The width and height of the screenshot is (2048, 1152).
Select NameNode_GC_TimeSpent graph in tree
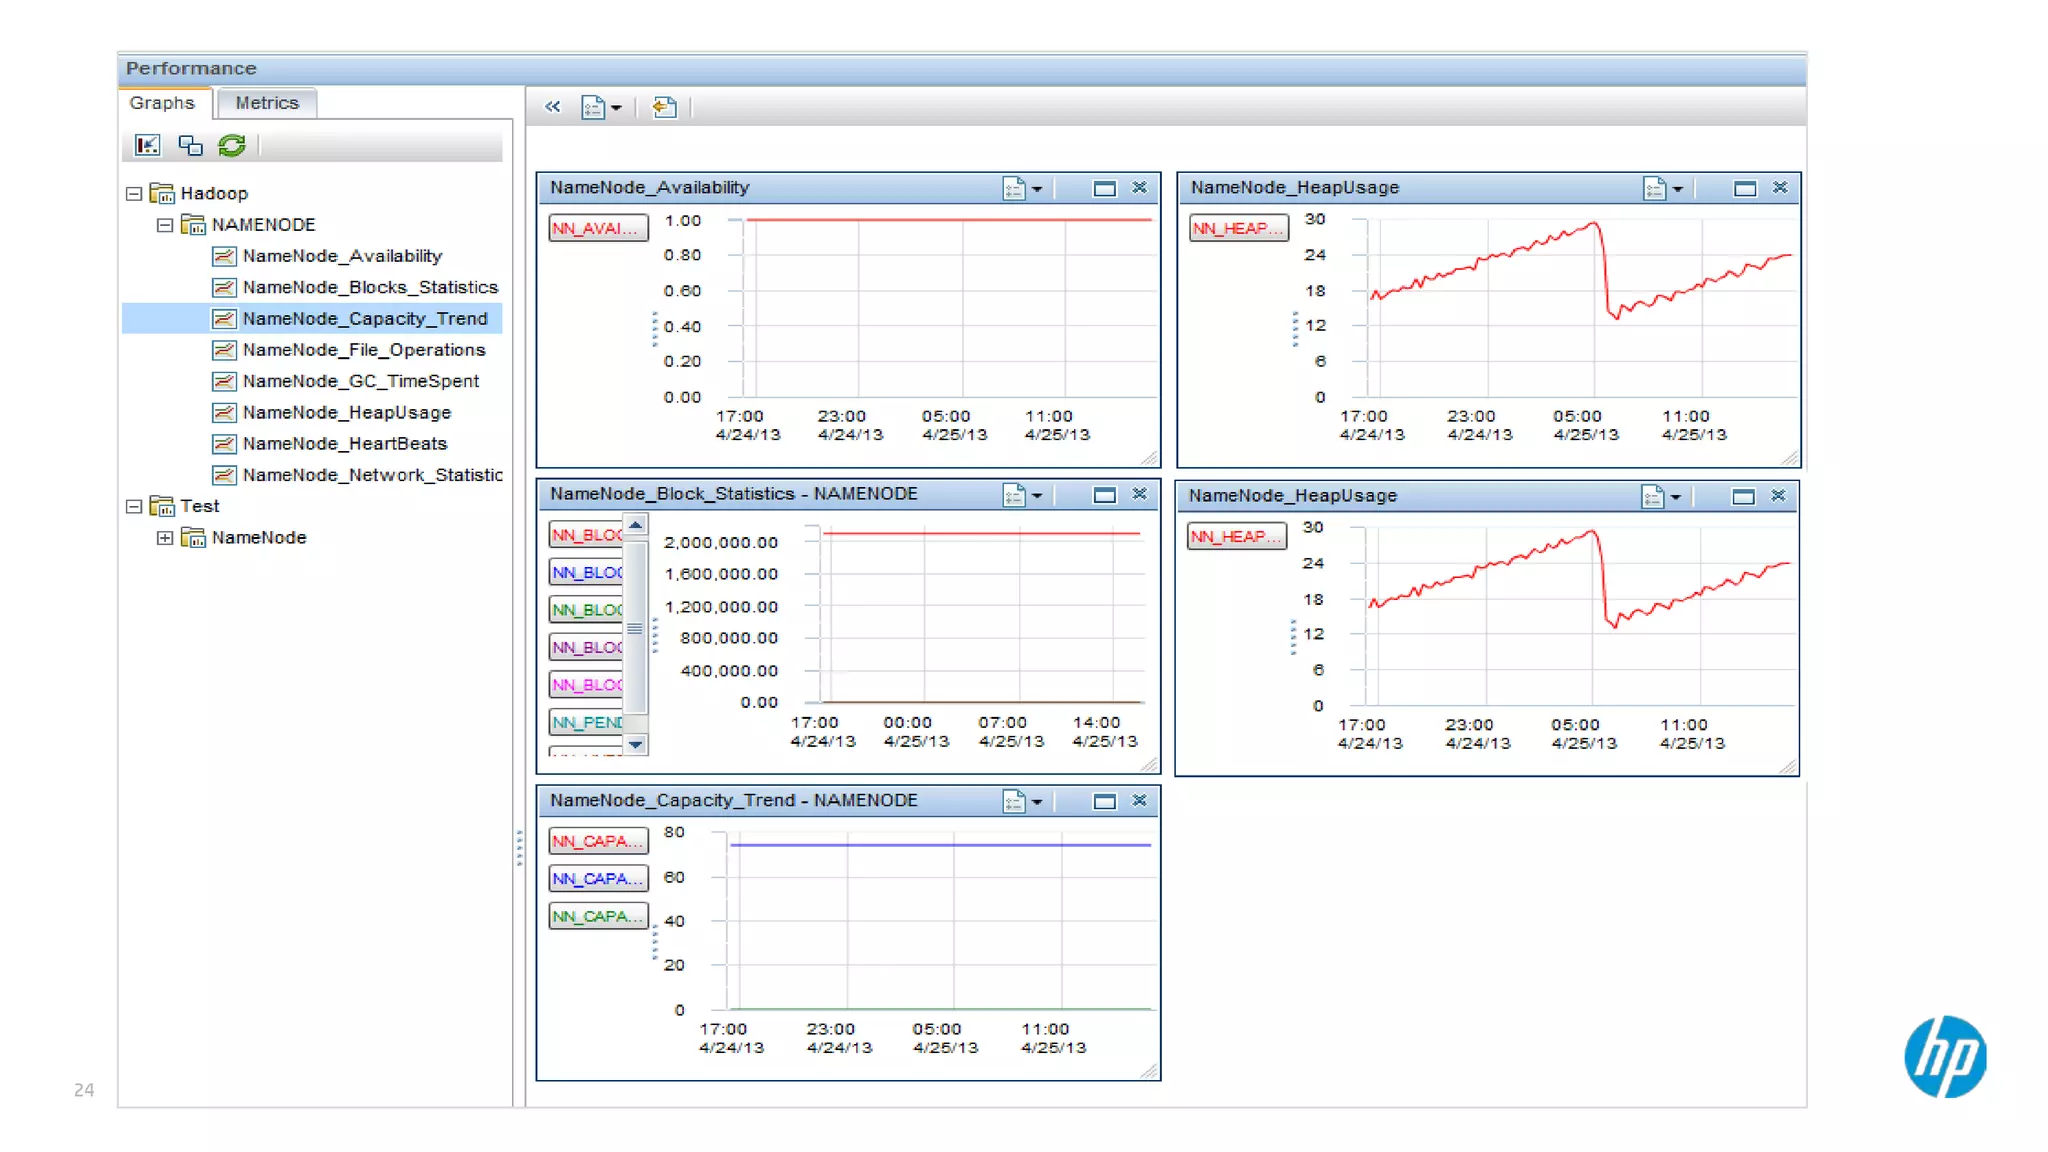tap(360, 381)
